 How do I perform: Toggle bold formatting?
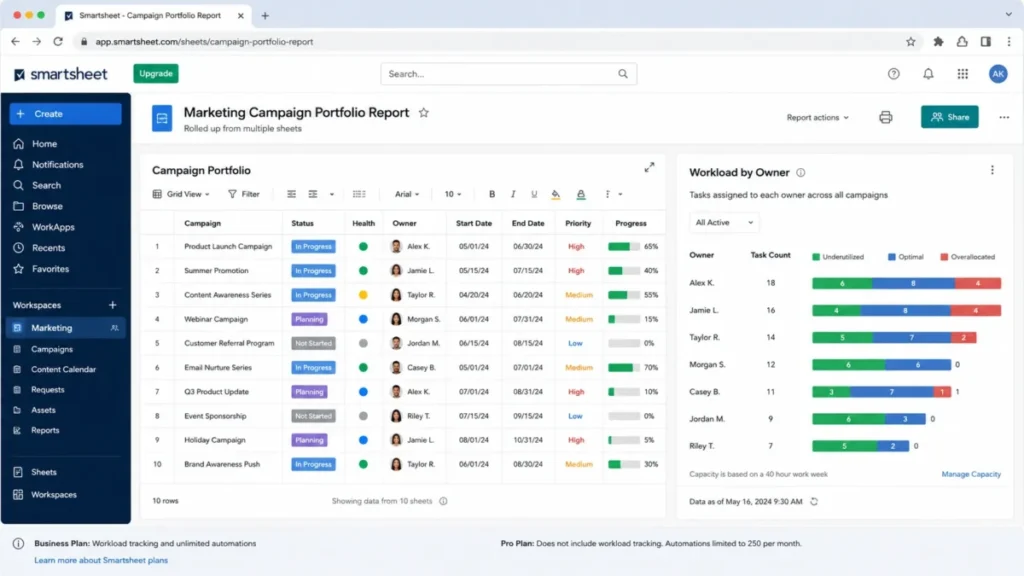[x=492, y=194]
